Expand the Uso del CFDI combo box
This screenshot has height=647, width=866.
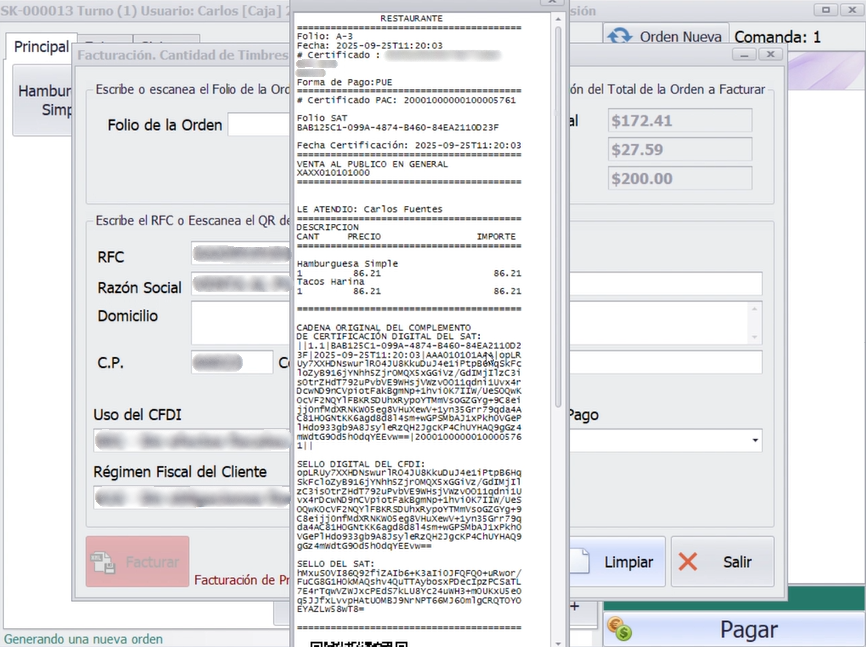pyautogui.click(x=190, y=440)
